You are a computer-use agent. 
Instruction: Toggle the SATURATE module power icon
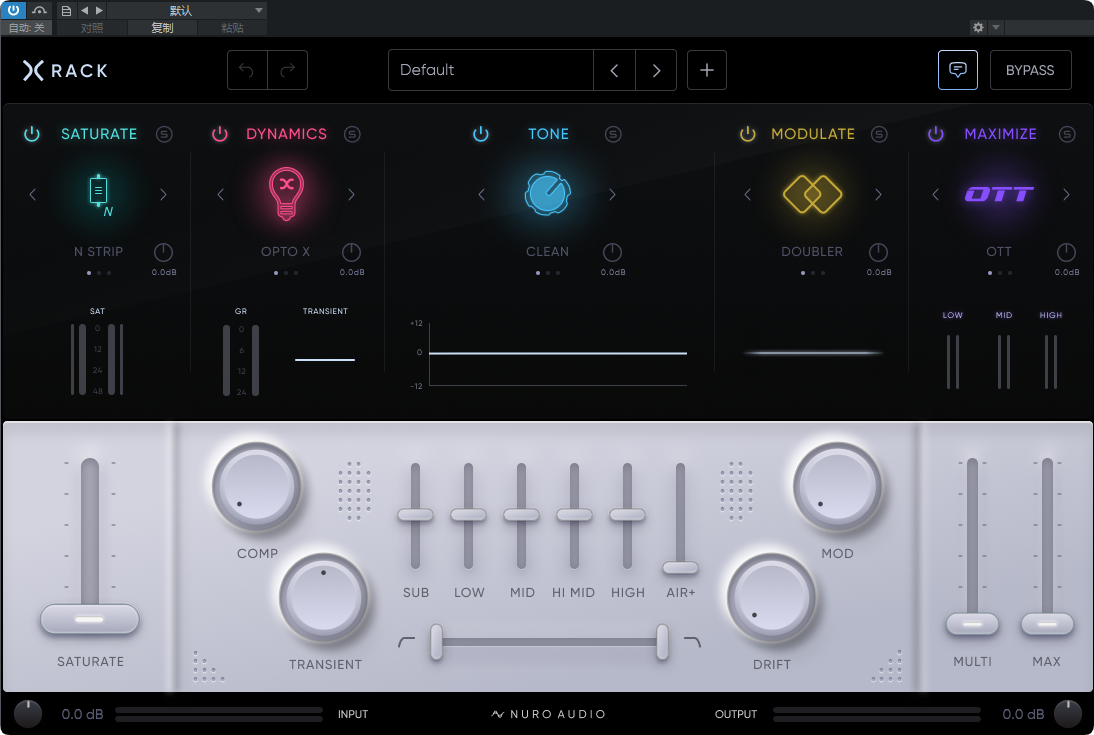click(x=32, y=134)
